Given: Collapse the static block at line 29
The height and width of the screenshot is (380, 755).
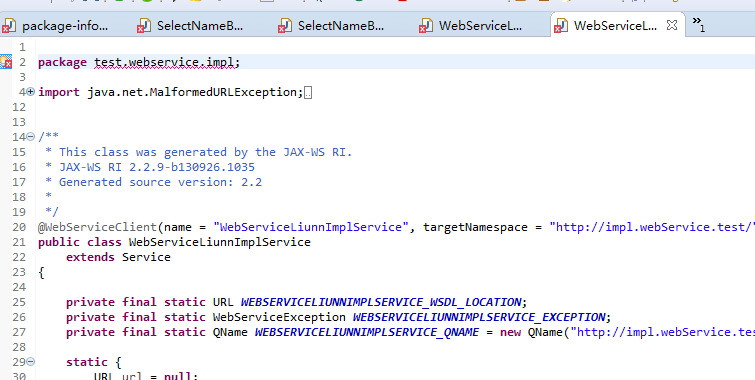Looking at the screenshot, I should coord(30,362).
